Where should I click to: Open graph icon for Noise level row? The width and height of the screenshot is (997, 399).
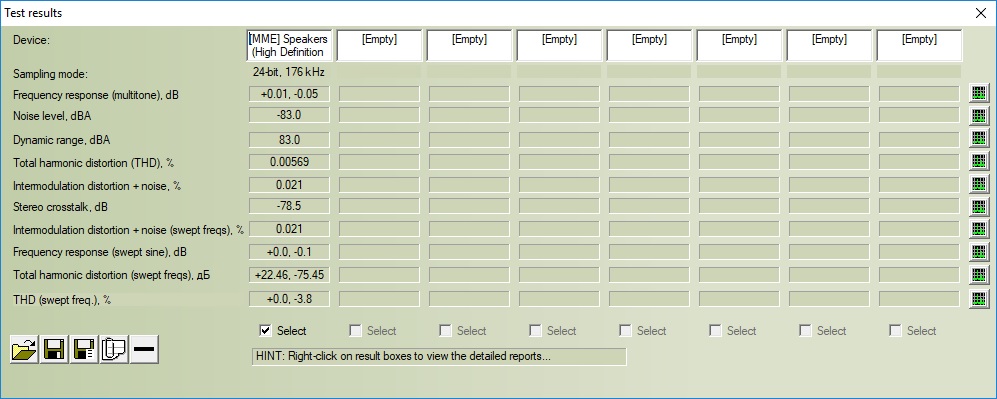[979, 115]
